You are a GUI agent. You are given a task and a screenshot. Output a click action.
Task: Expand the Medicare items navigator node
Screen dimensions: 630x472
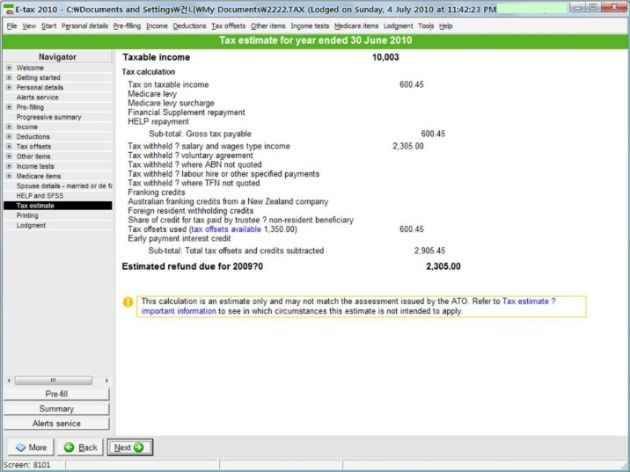click(9, 176)
